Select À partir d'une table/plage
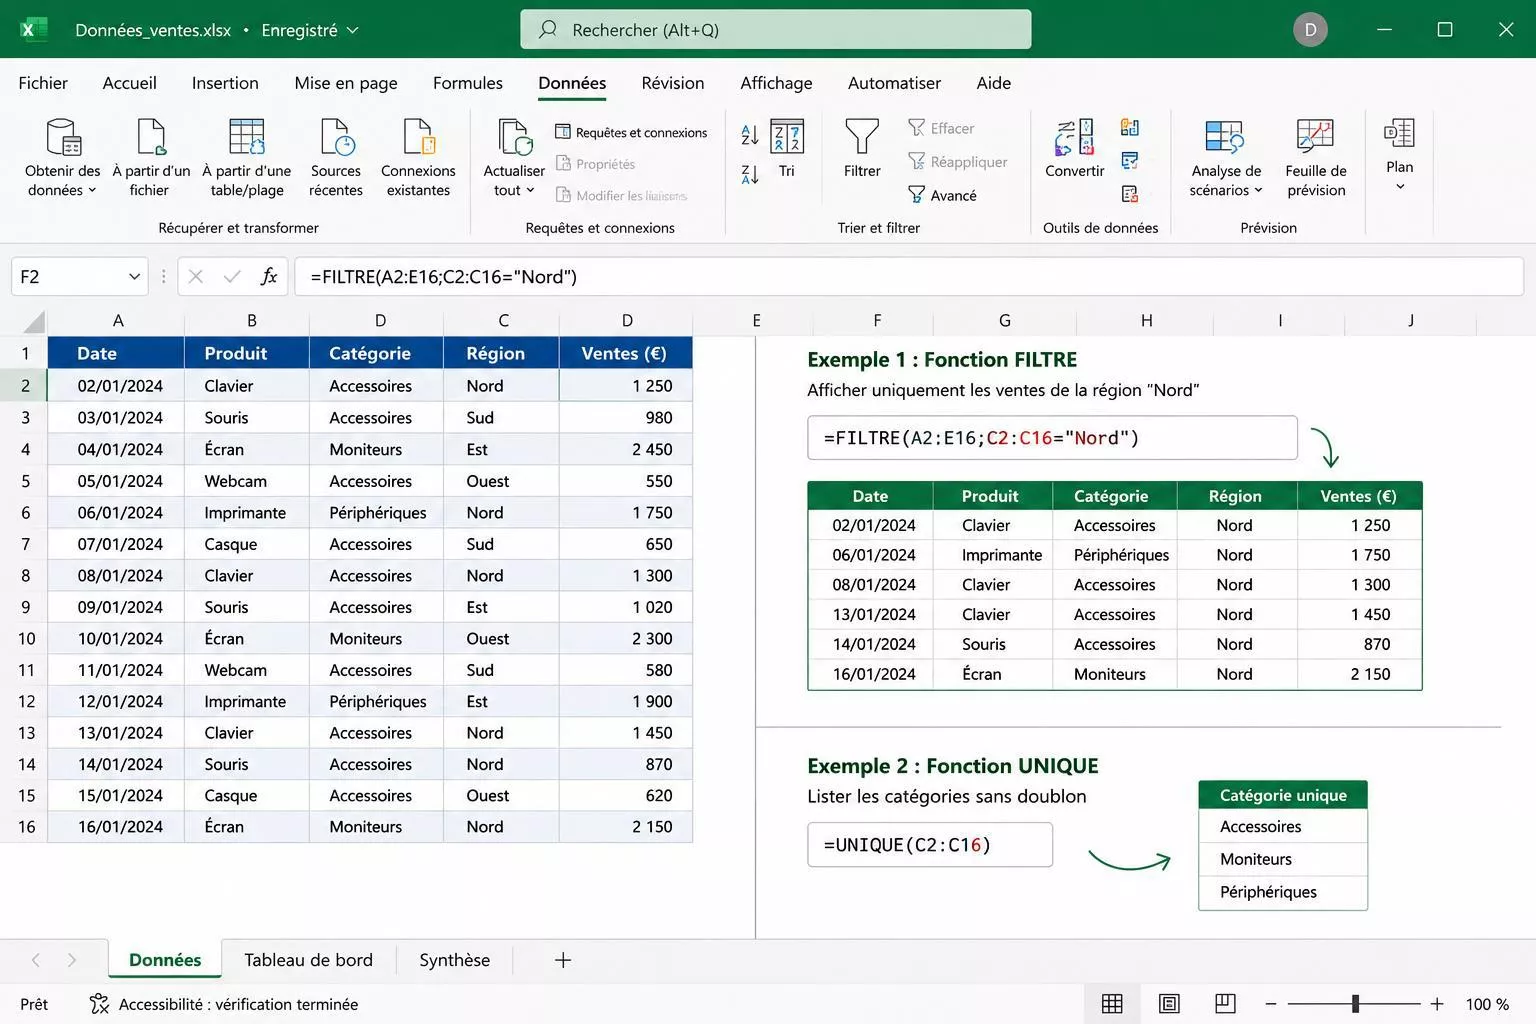Viewport: 1536px width, 1024px height. [246, 156]
